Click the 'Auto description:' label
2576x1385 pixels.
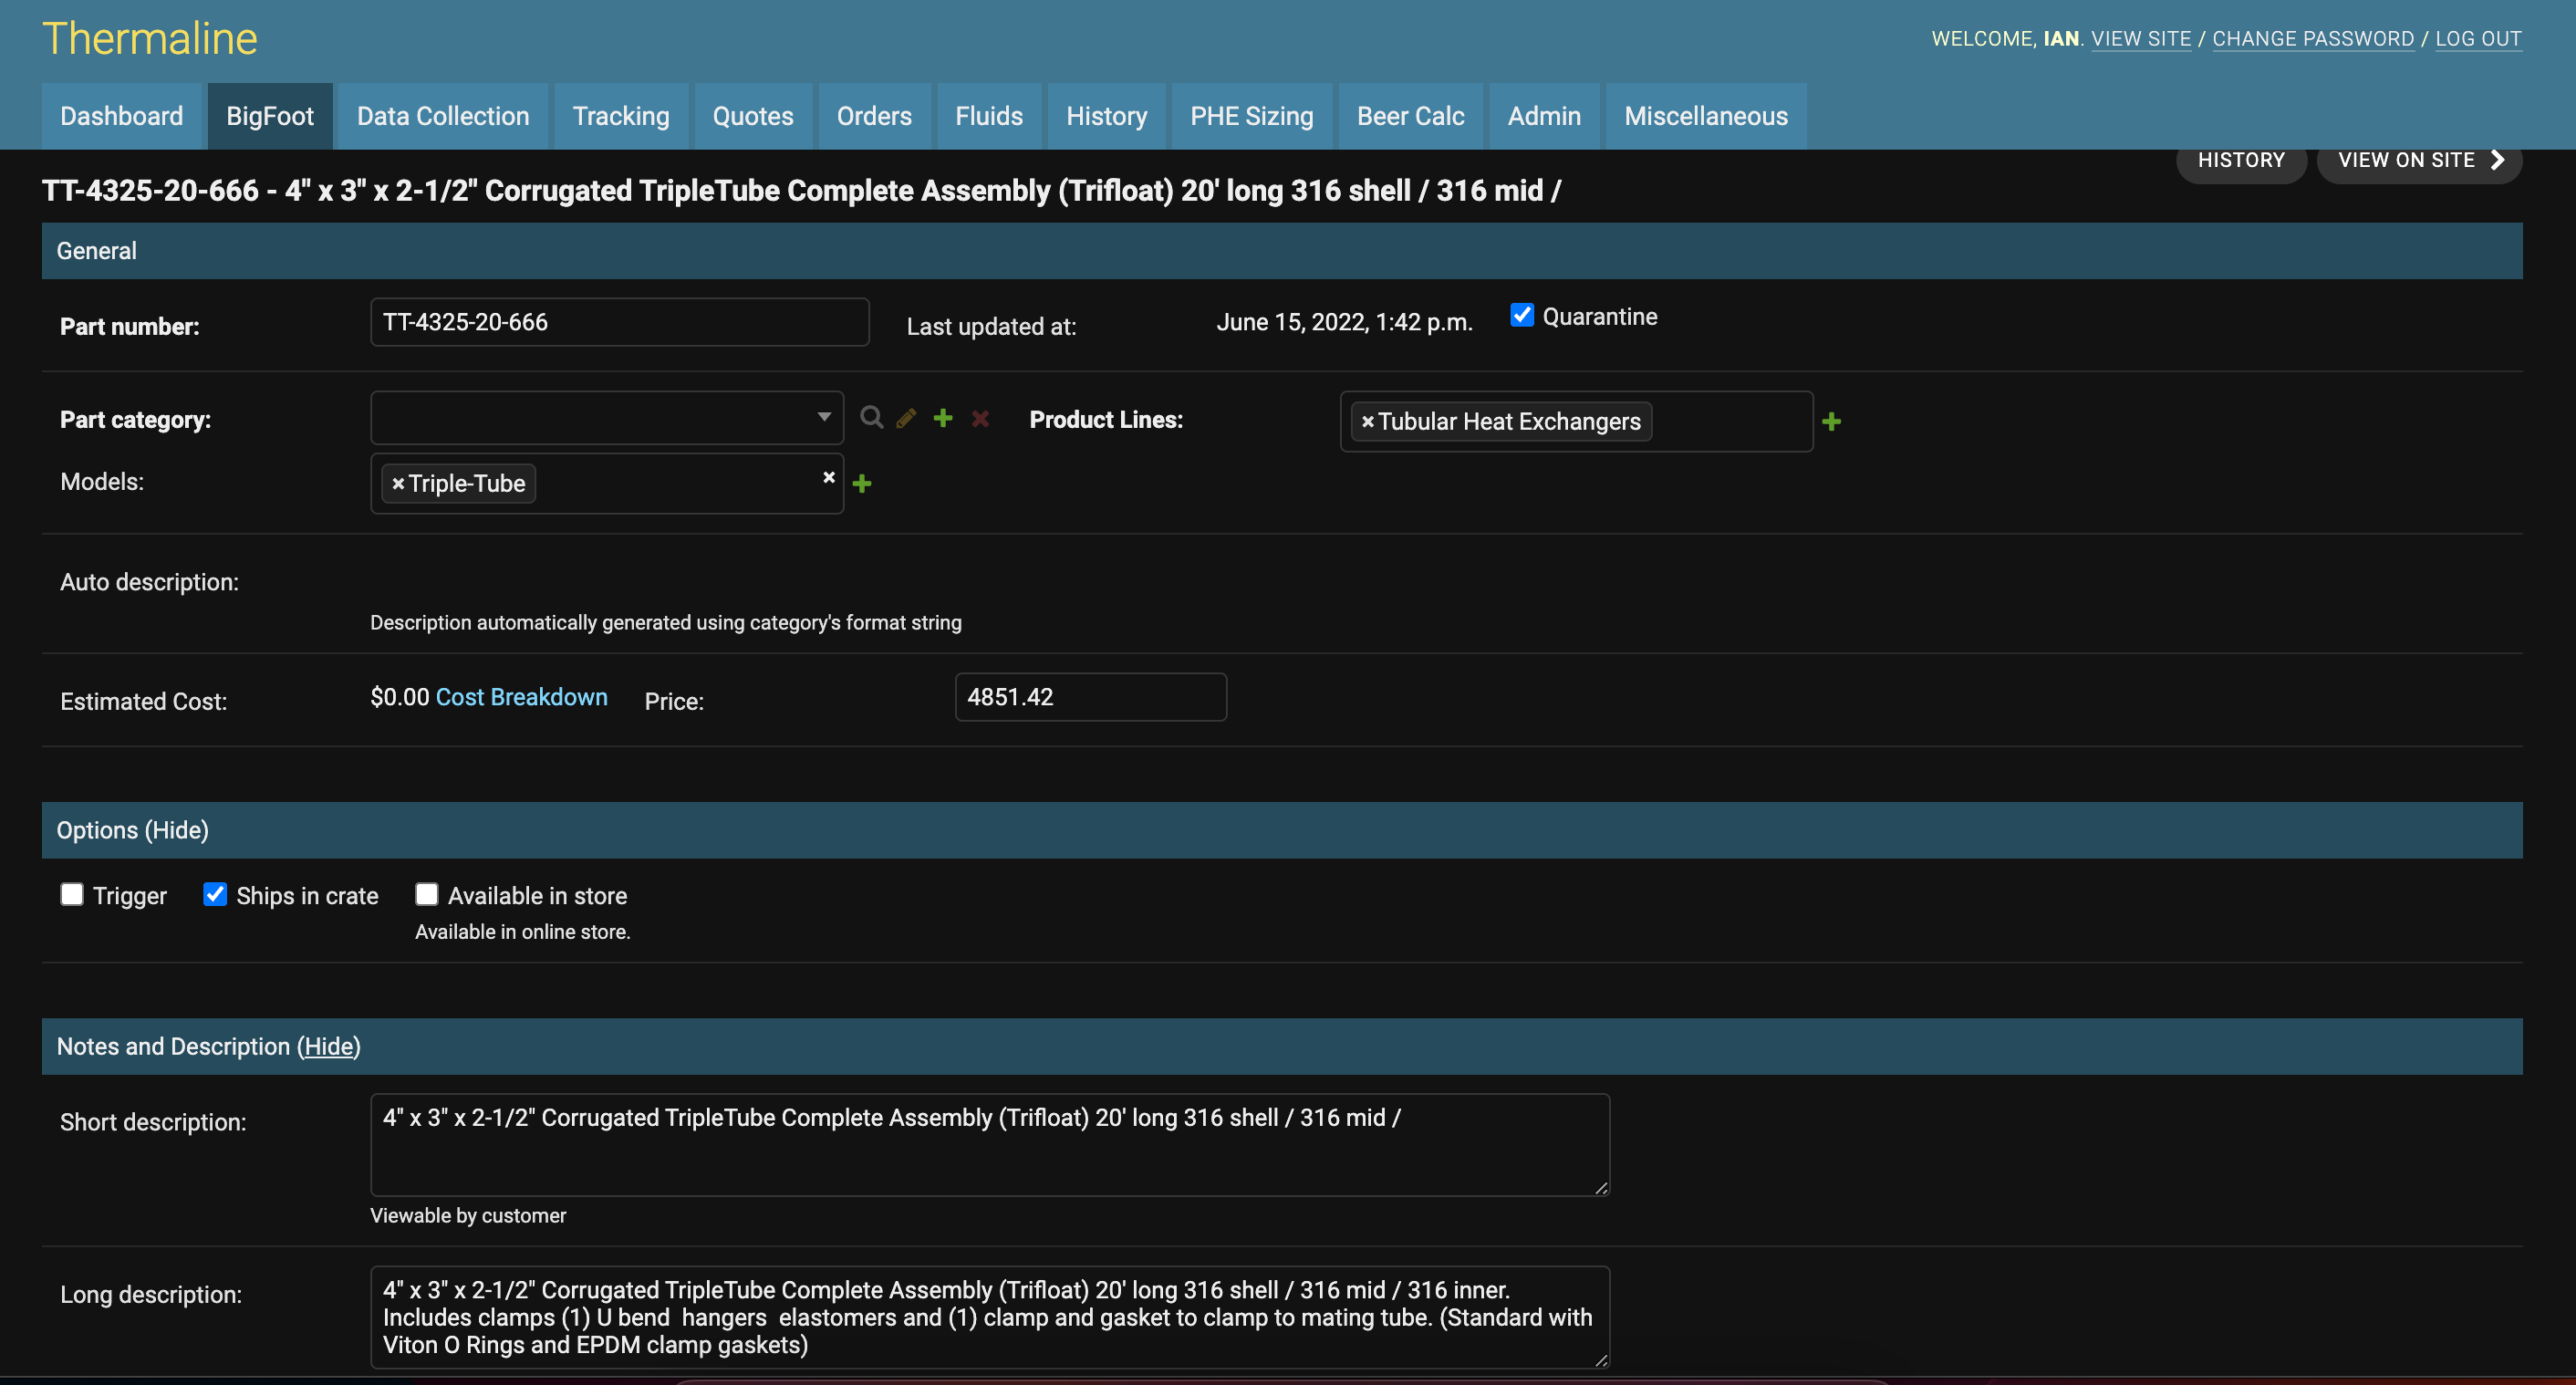149,582
